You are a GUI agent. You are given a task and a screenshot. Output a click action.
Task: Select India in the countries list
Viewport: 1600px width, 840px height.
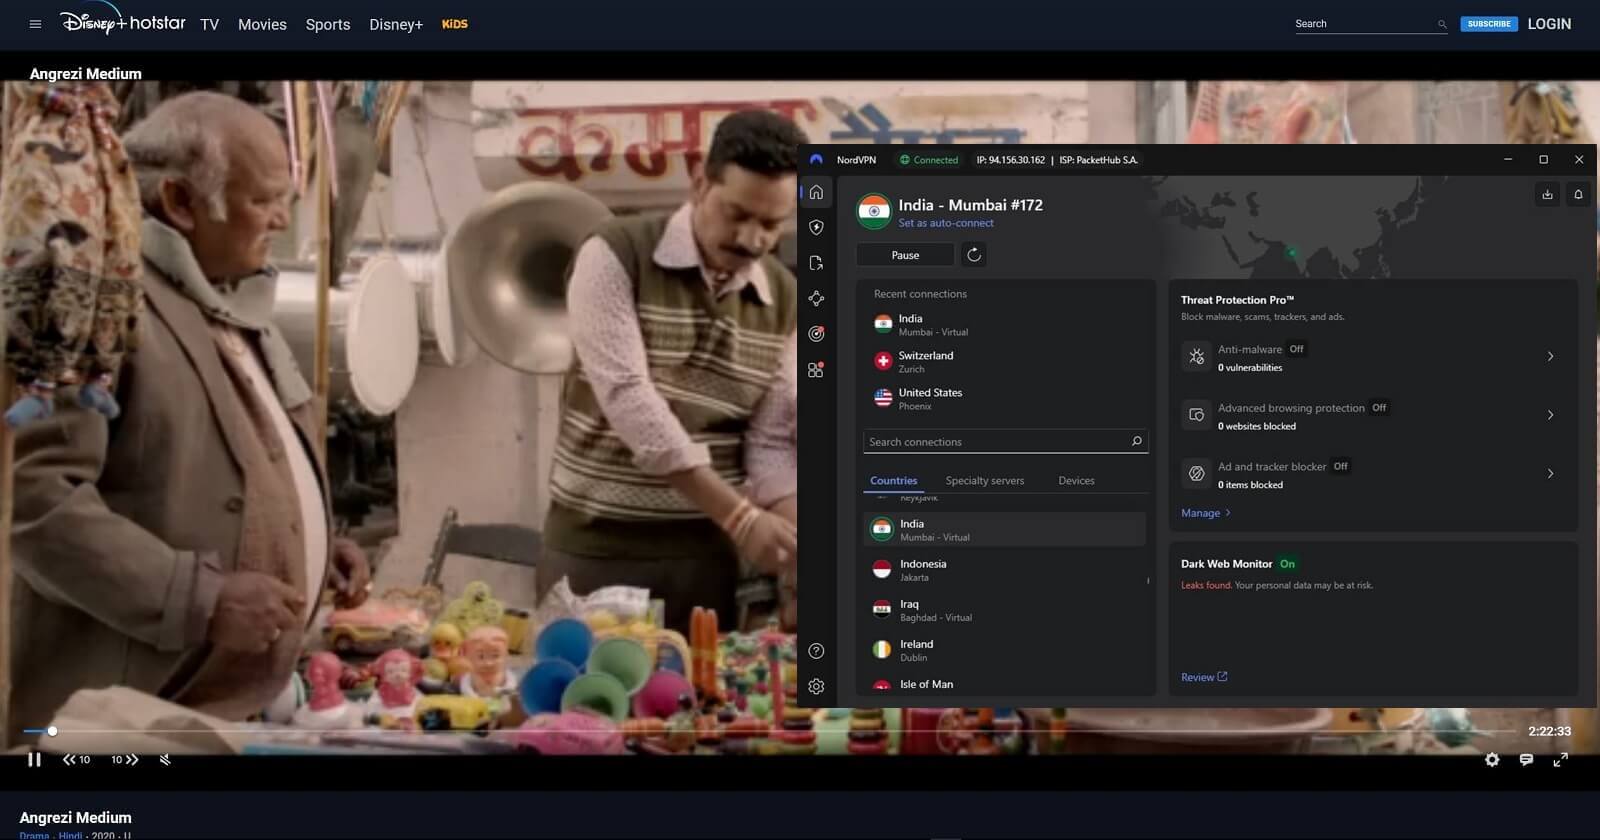1005,530
